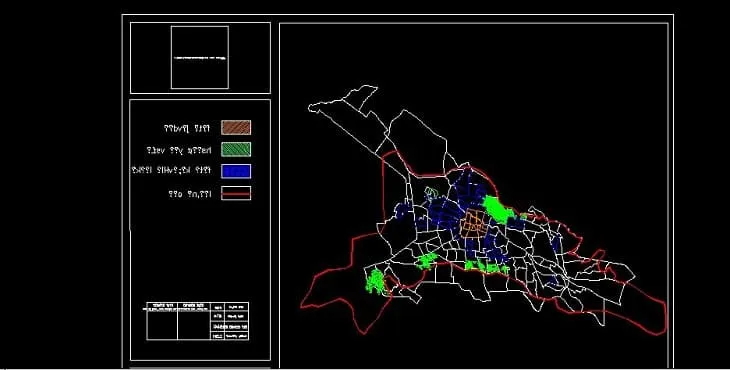730x370 pixels.
Task: Select the small text line inside top-left frame
Action: pos(200,58)
